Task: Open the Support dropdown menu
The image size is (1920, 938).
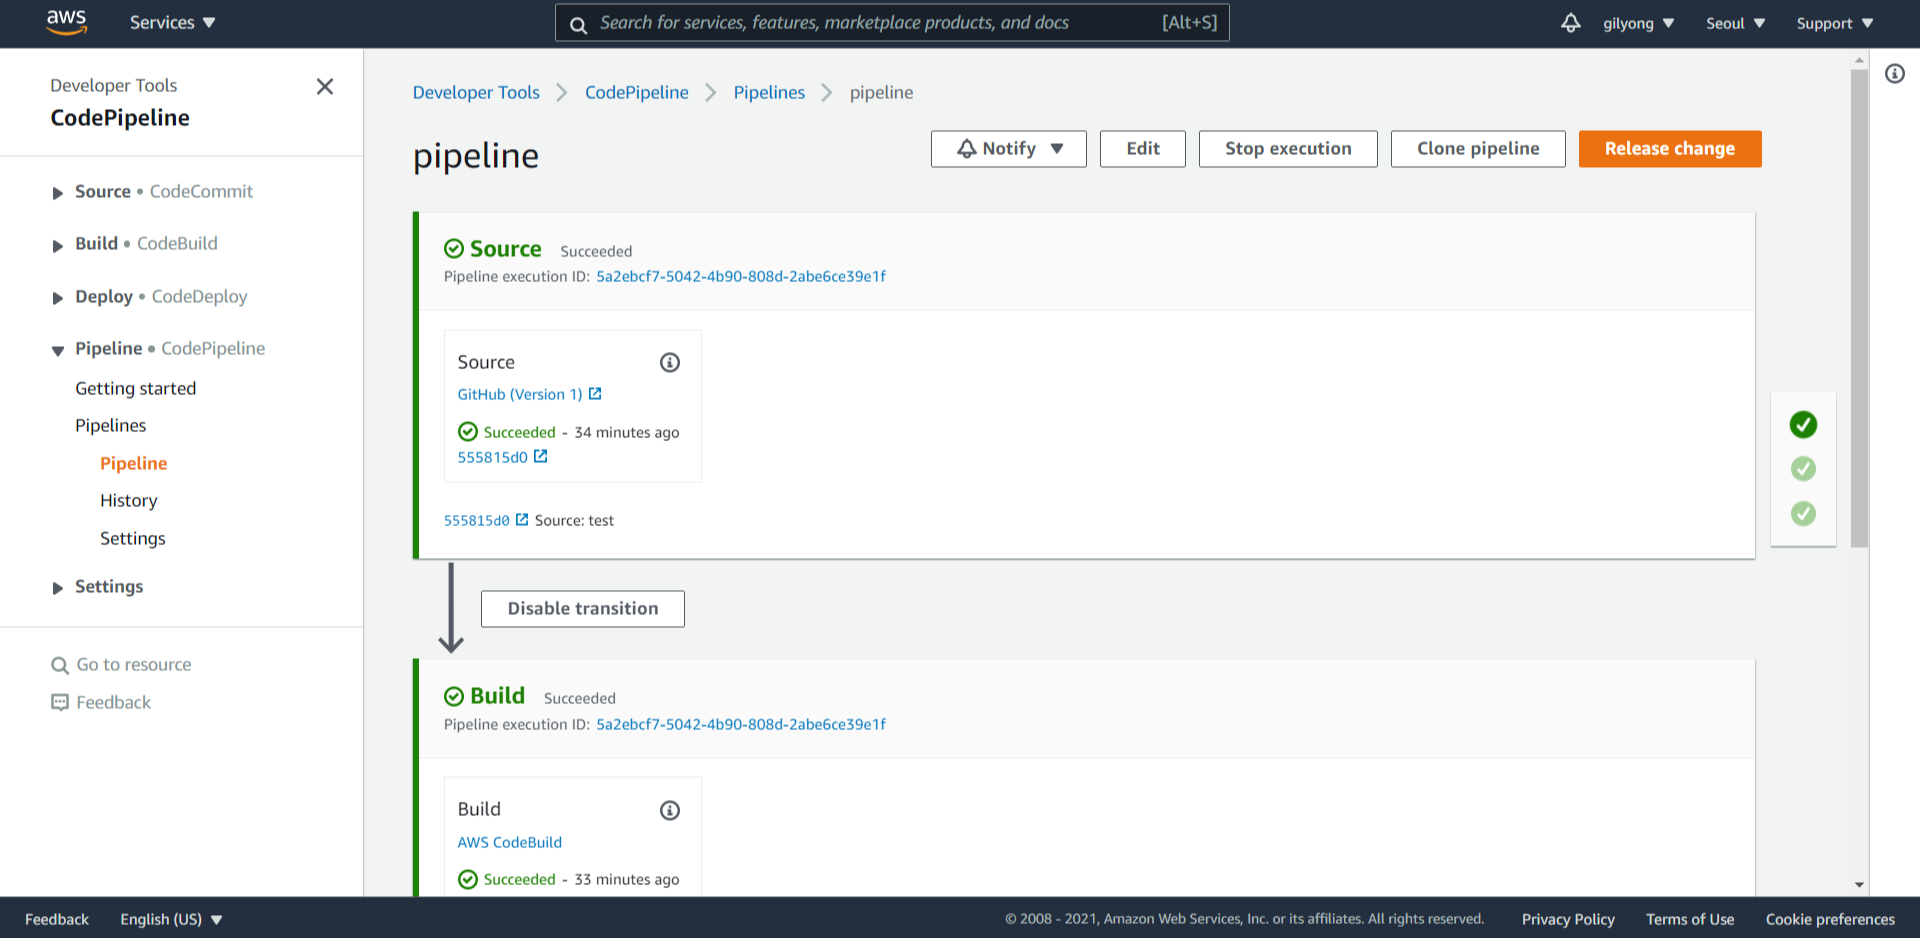Action: 1834,23
